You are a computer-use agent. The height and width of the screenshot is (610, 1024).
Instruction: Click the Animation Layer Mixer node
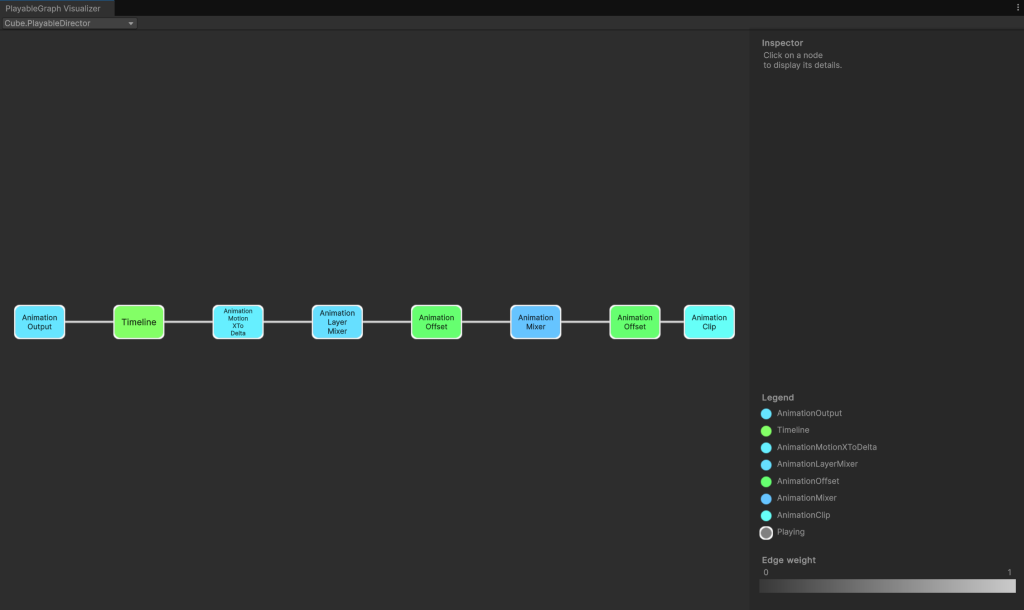(337, 322)
